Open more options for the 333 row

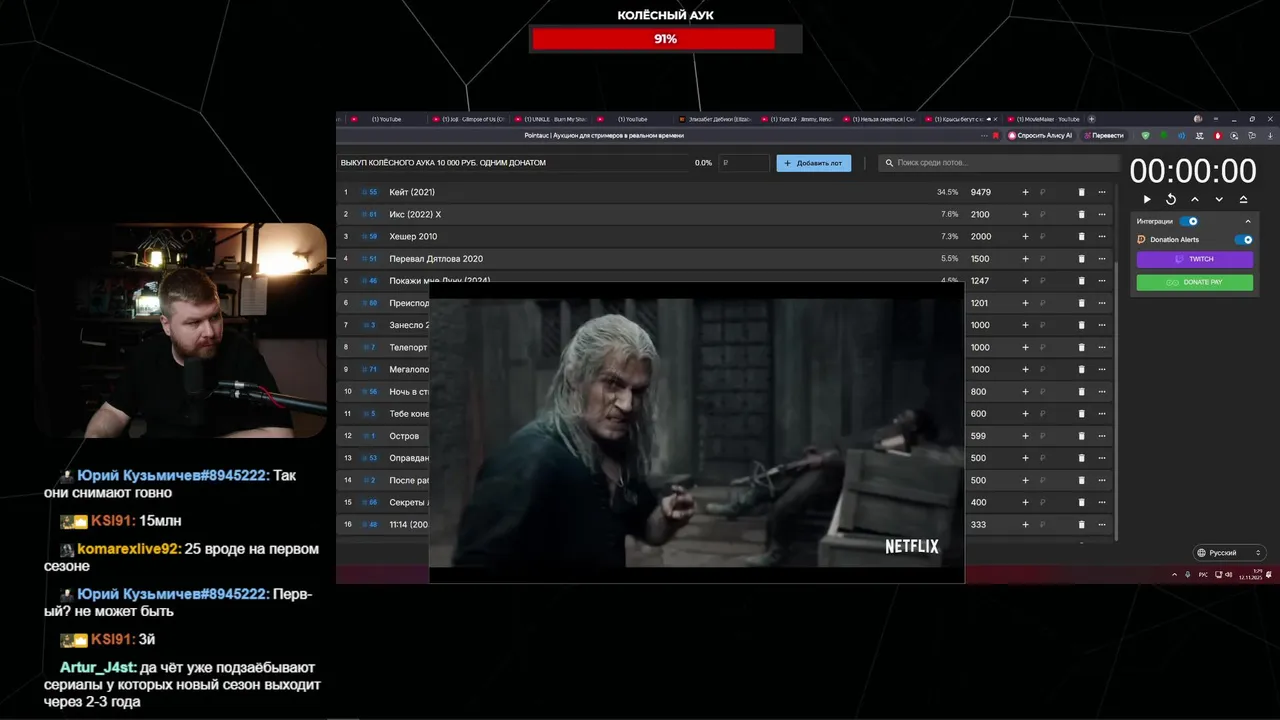click(x=1102, y=525)
